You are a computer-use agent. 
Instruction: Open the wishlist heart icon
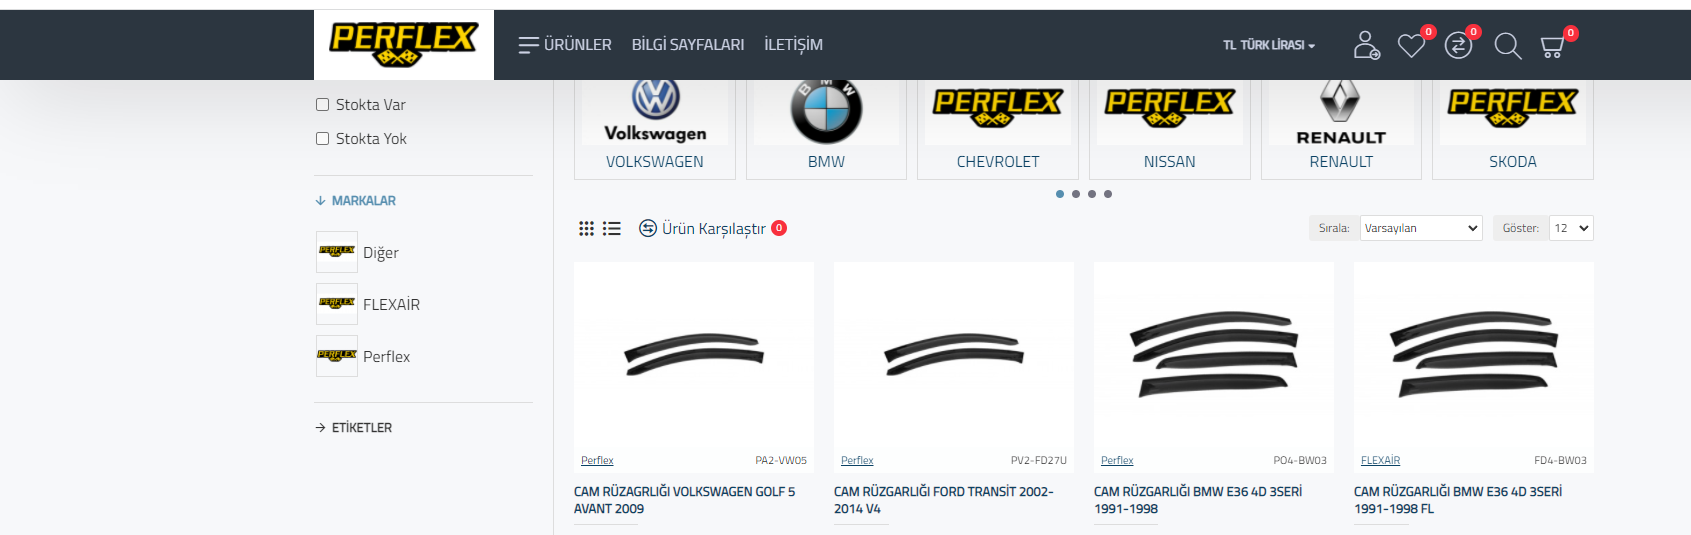1411,45
